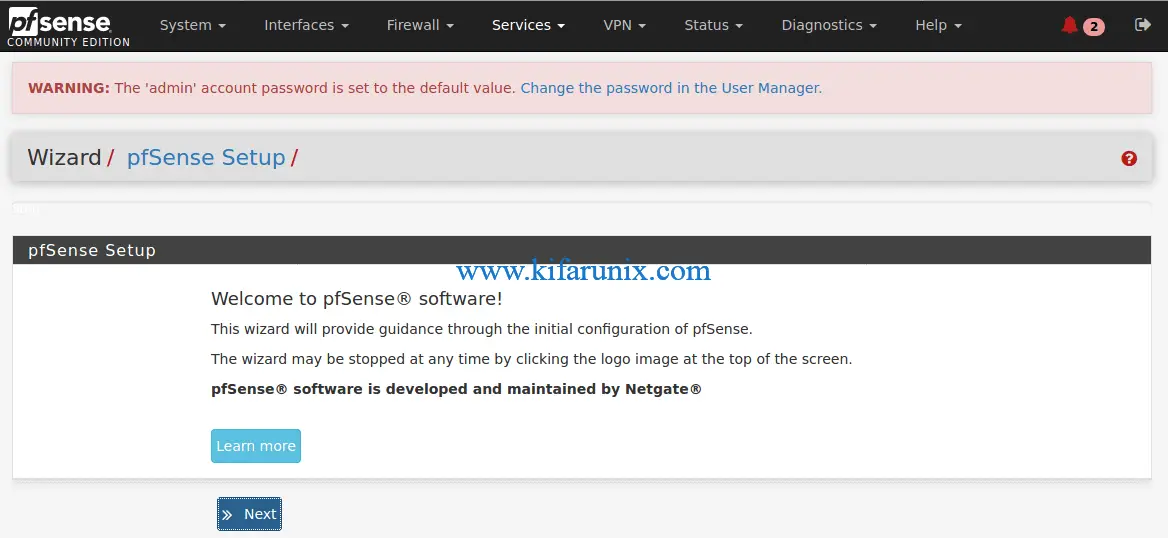Click the Learn more button
The width and height of the screenshot is (1168, 538).
[256, 446]
